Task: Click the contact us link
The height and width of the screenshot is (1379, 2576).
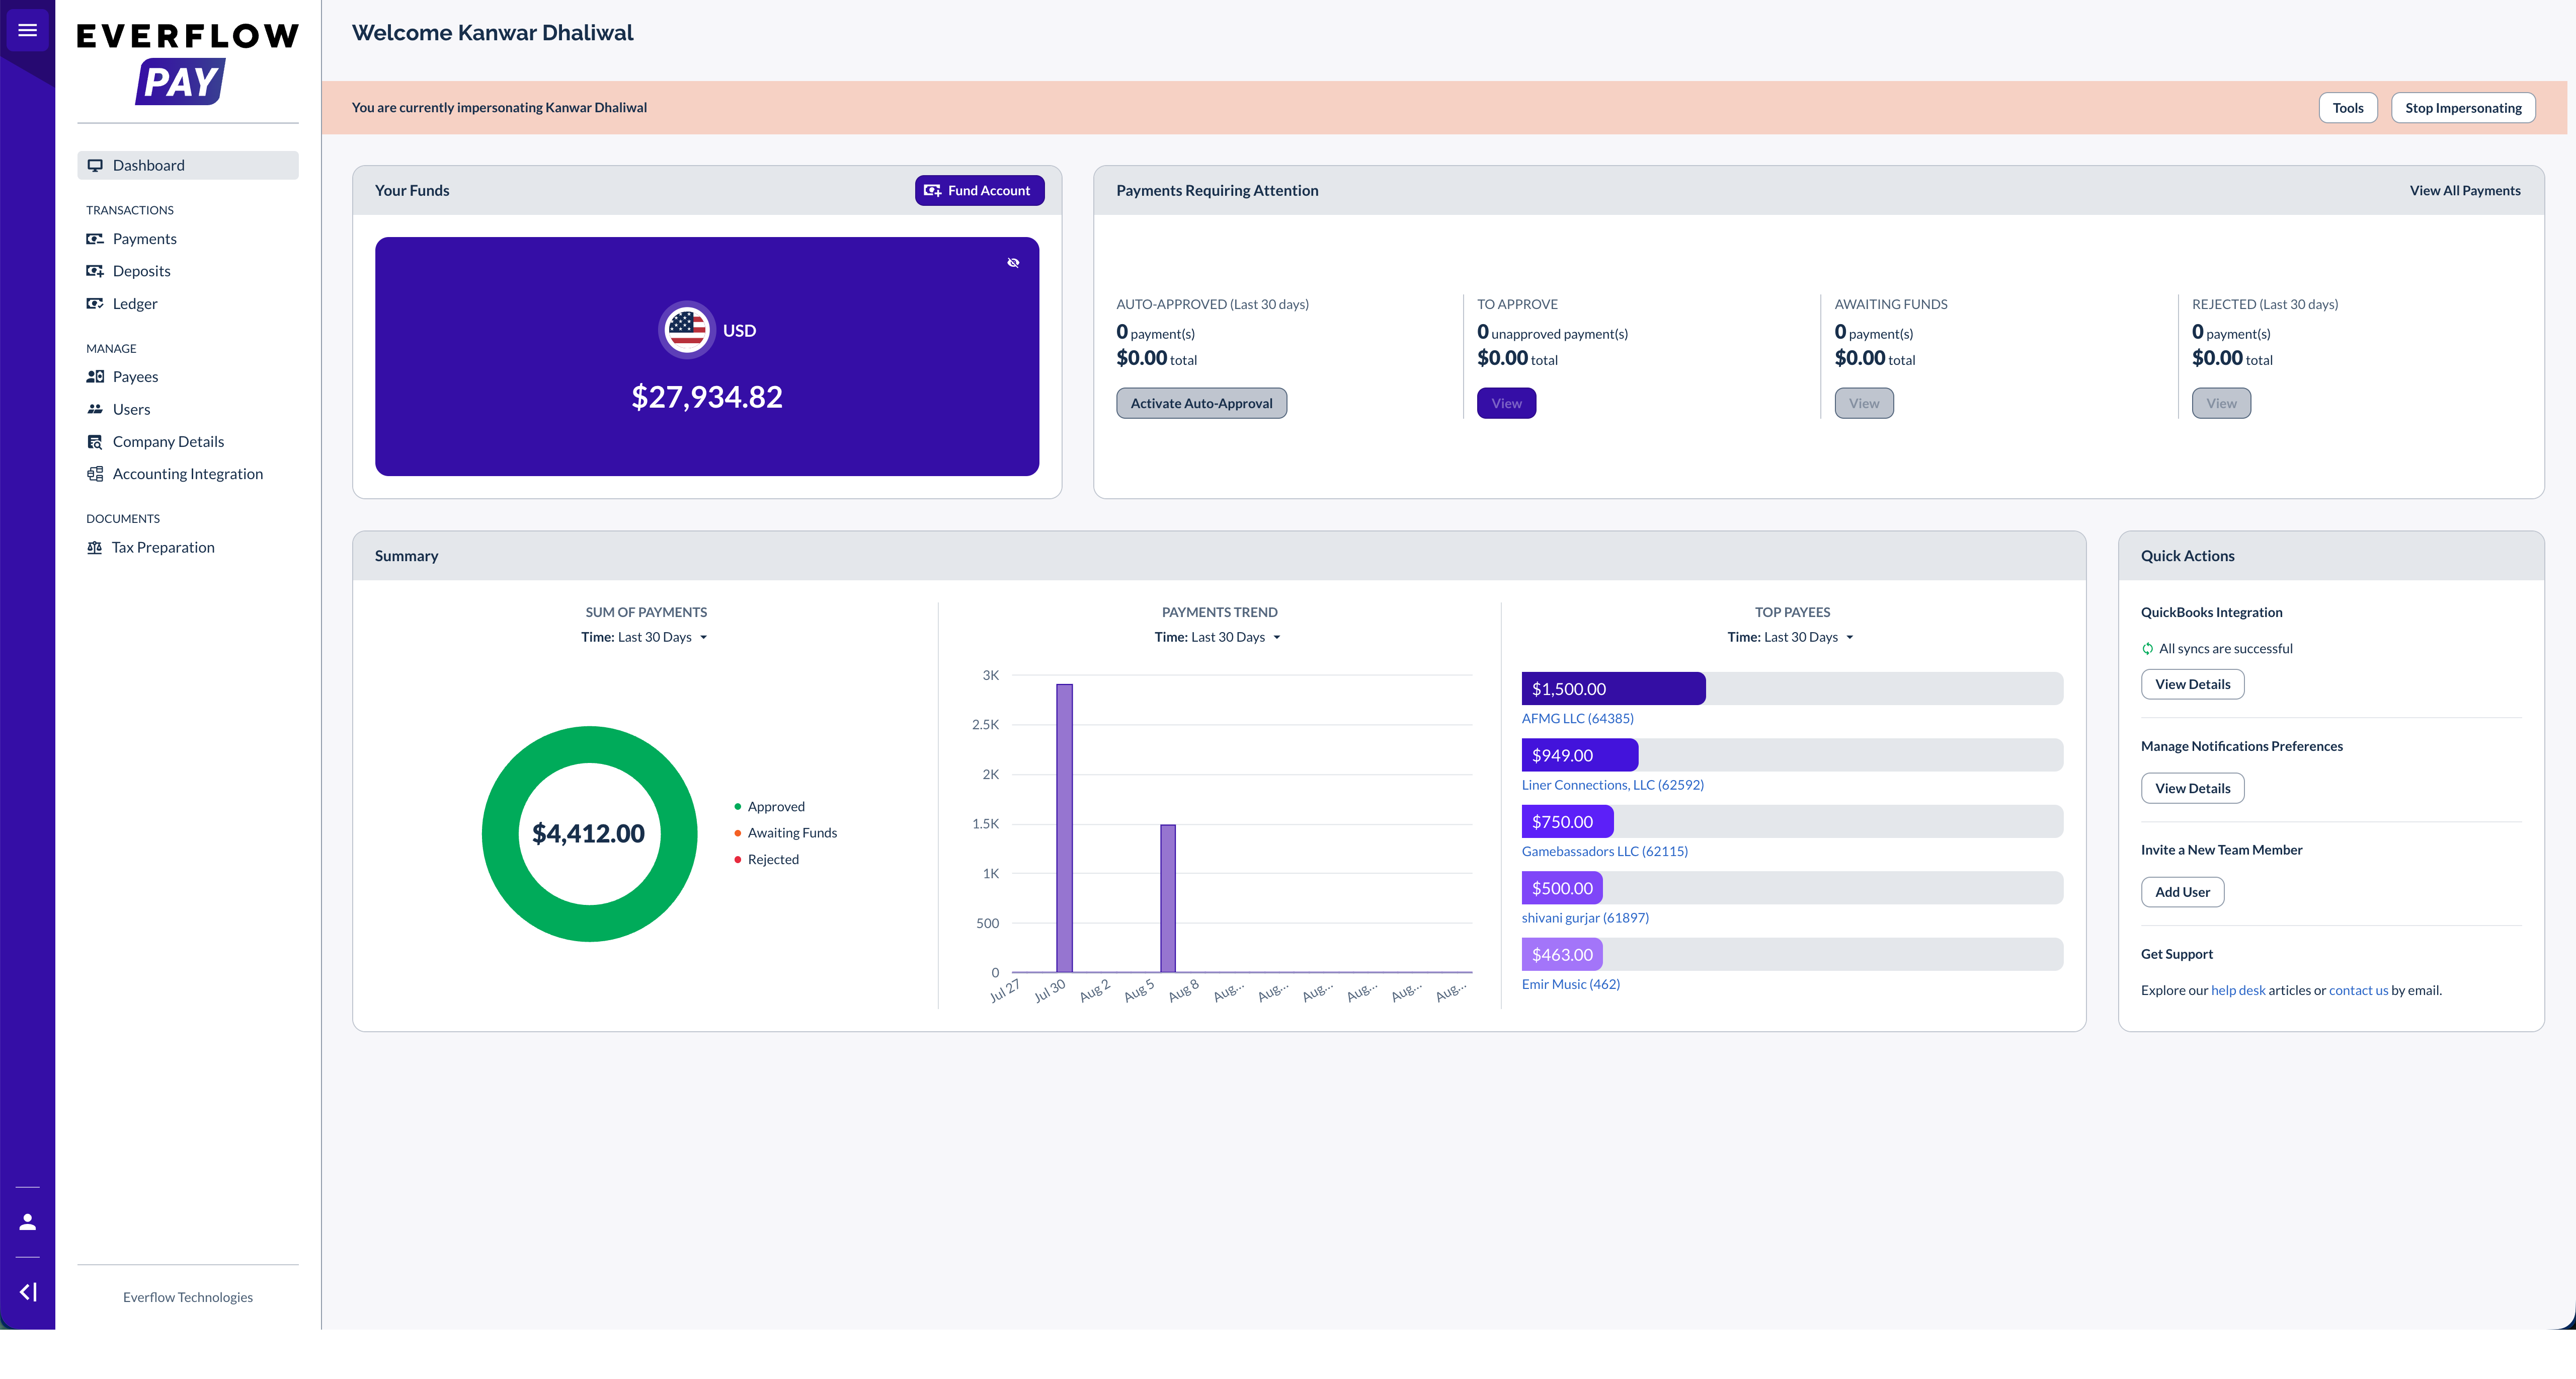Action: (x=2358, y=990)
